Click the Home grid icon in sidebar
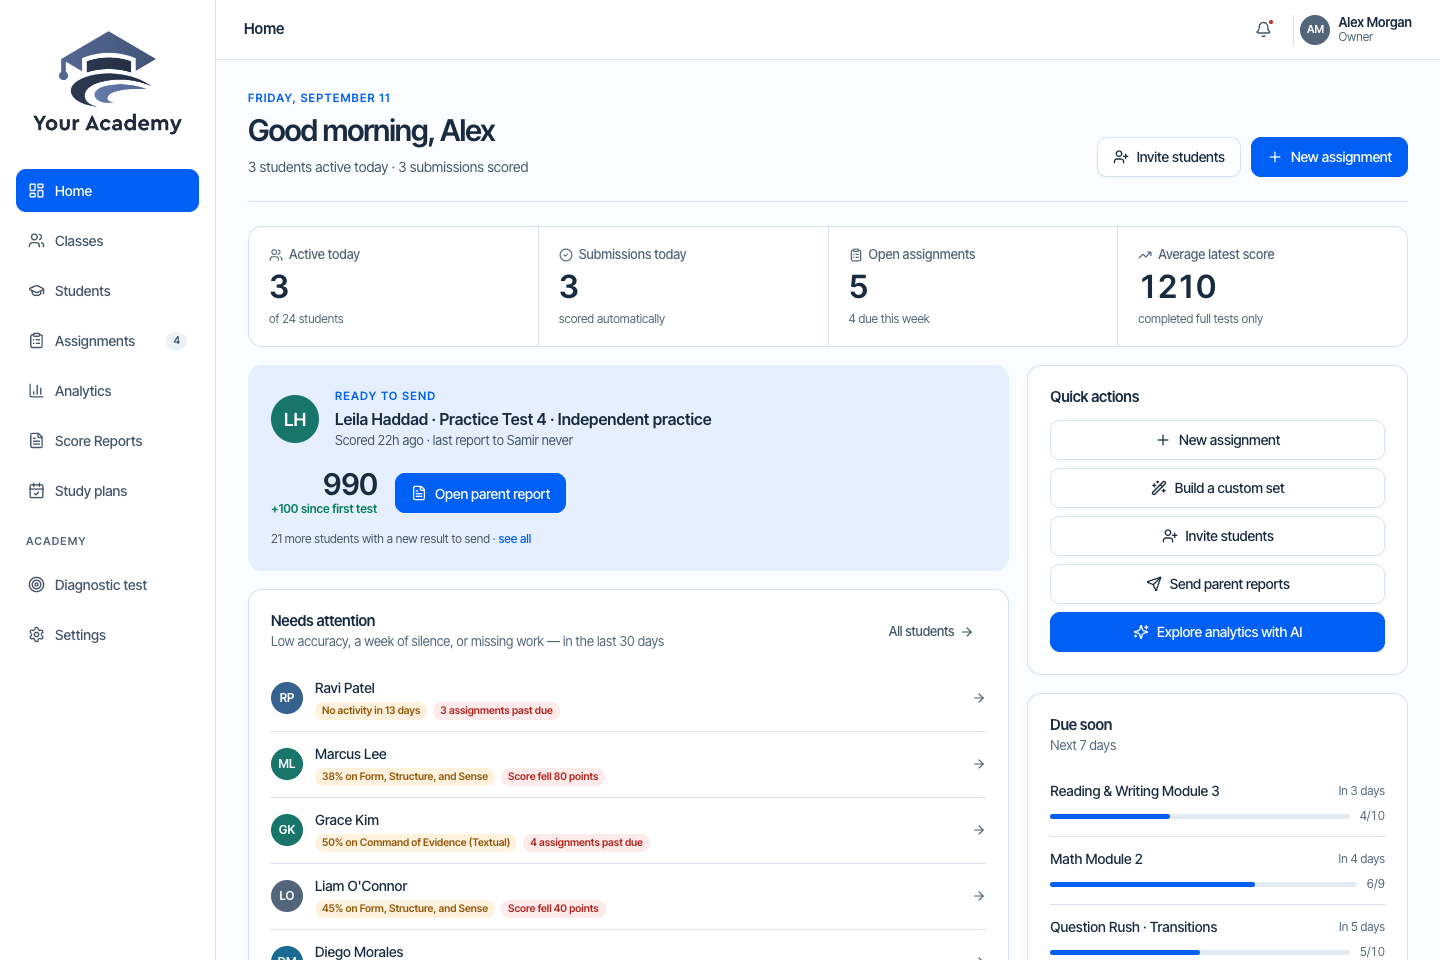Screen dimensions: 1440x960 point(37,191)
